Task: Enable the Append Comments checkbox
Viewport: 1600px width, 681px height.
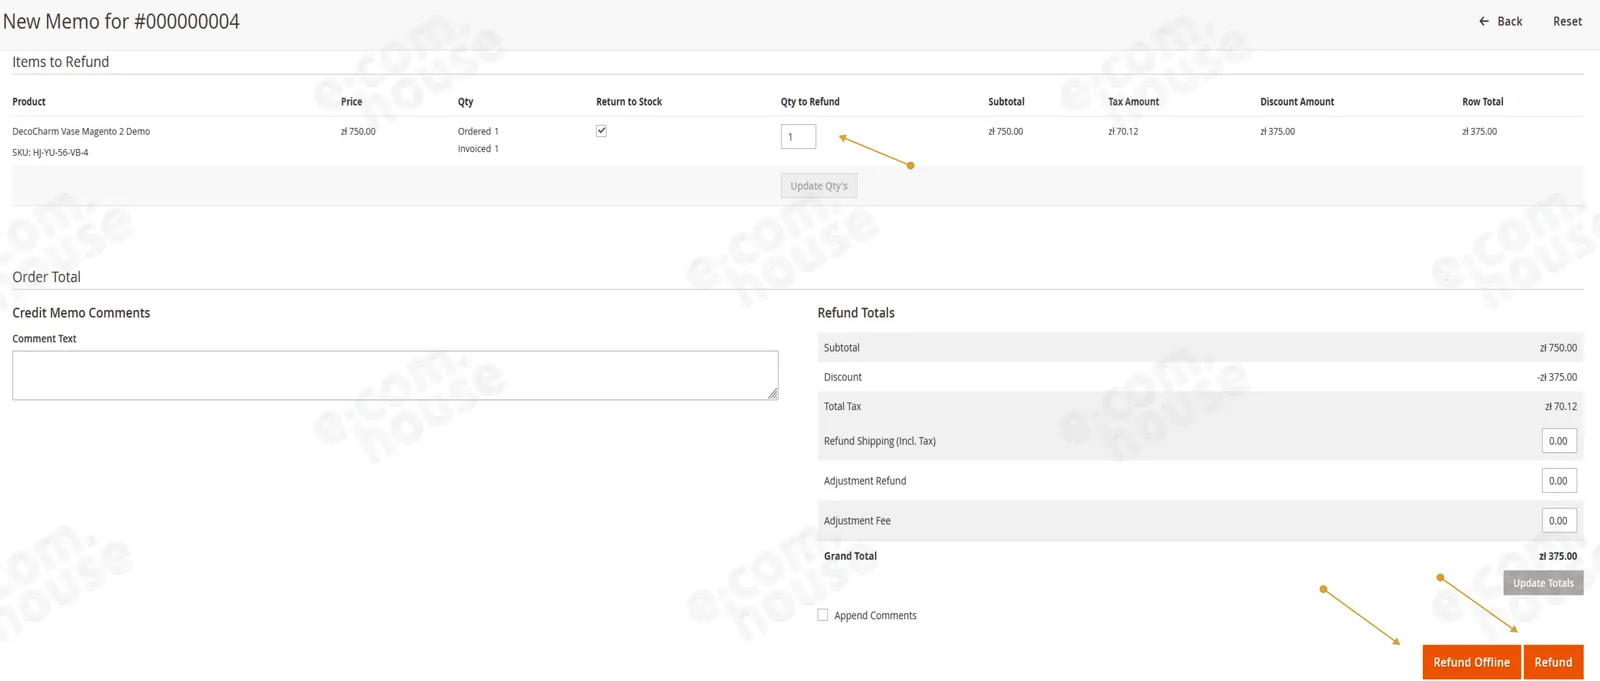Action: (x=823, y=615)
